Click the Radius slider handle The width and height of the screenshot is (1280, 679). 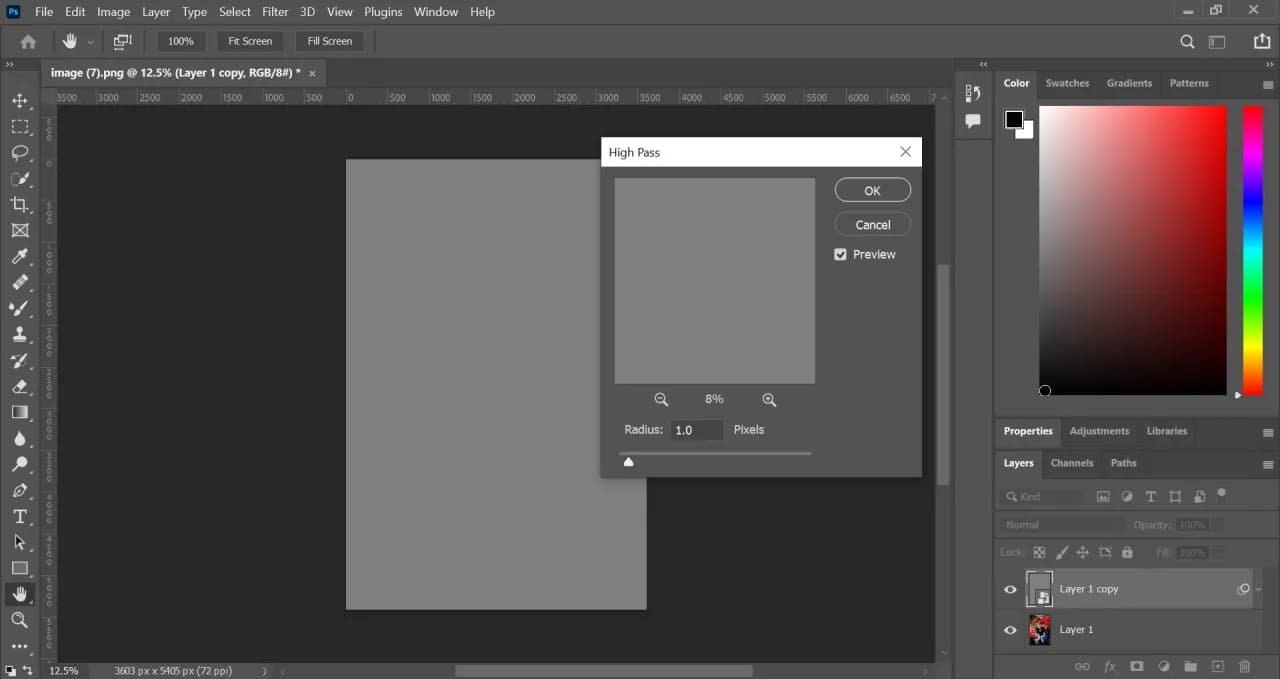628,461
